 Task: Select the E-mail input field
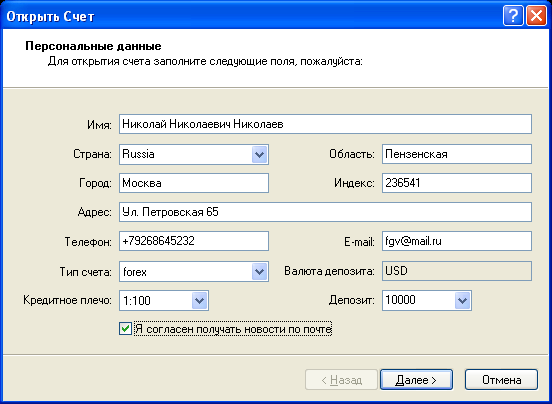(x=457, y=241)
